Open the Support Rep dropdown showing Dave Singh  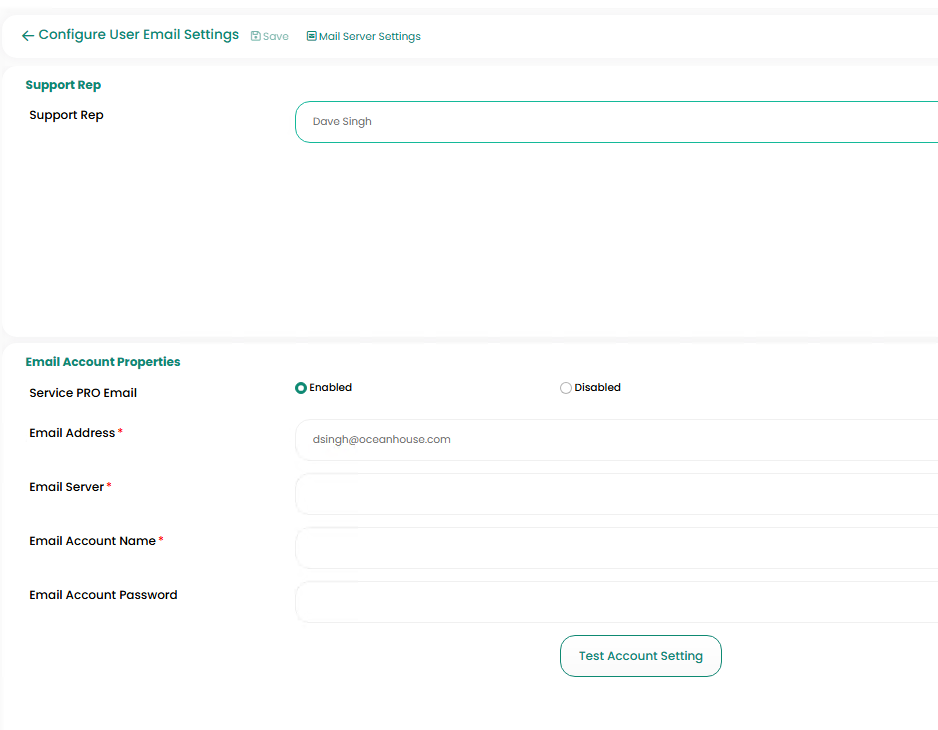616,122
